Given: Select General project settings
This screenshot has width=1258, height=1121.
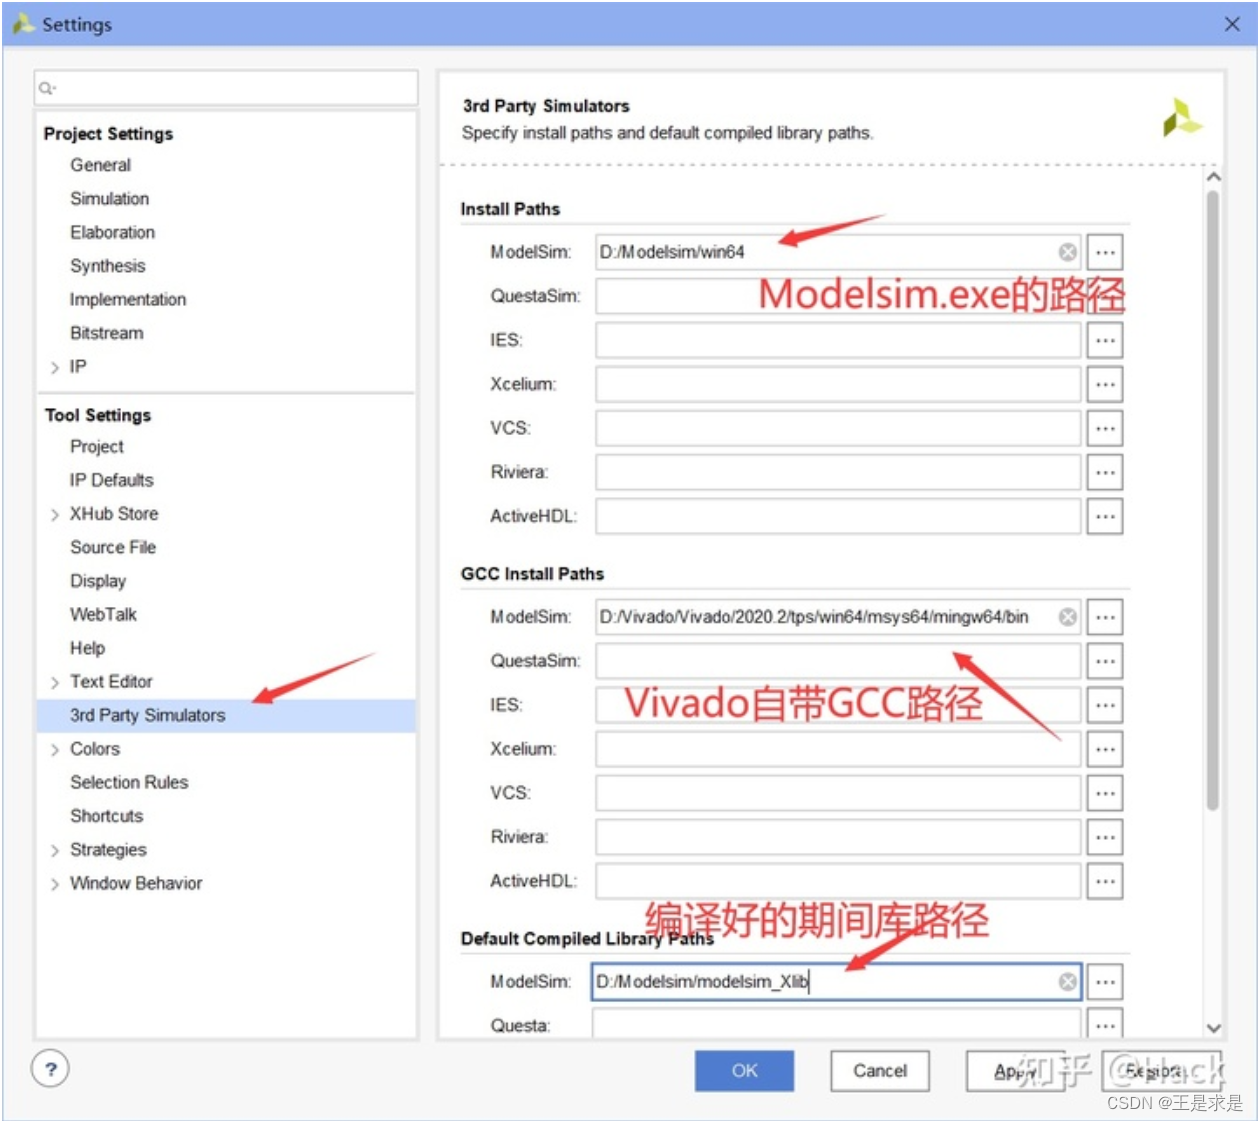Looking at the screenshot, I should (x=100, y=165).
